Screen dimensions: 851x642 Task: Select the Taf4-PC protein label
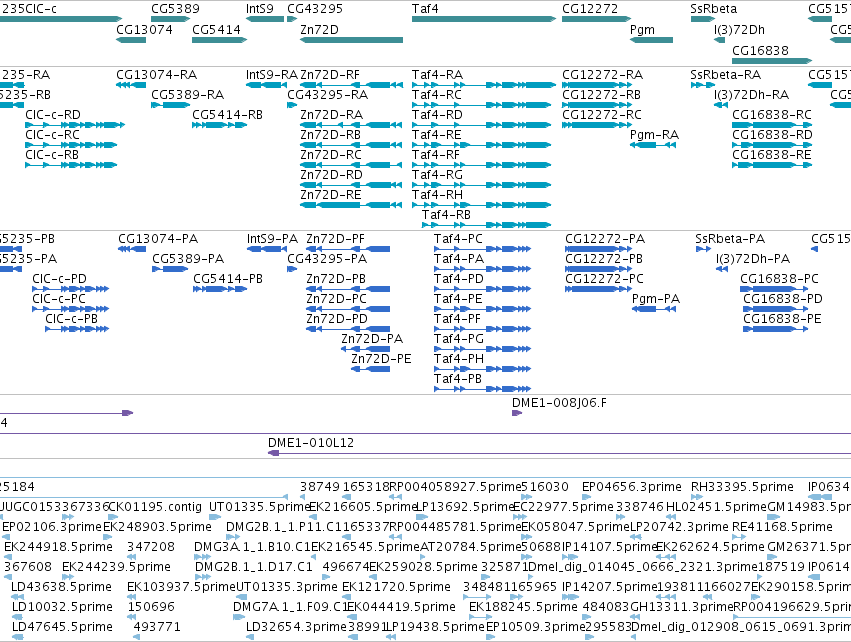pos(459,239)
